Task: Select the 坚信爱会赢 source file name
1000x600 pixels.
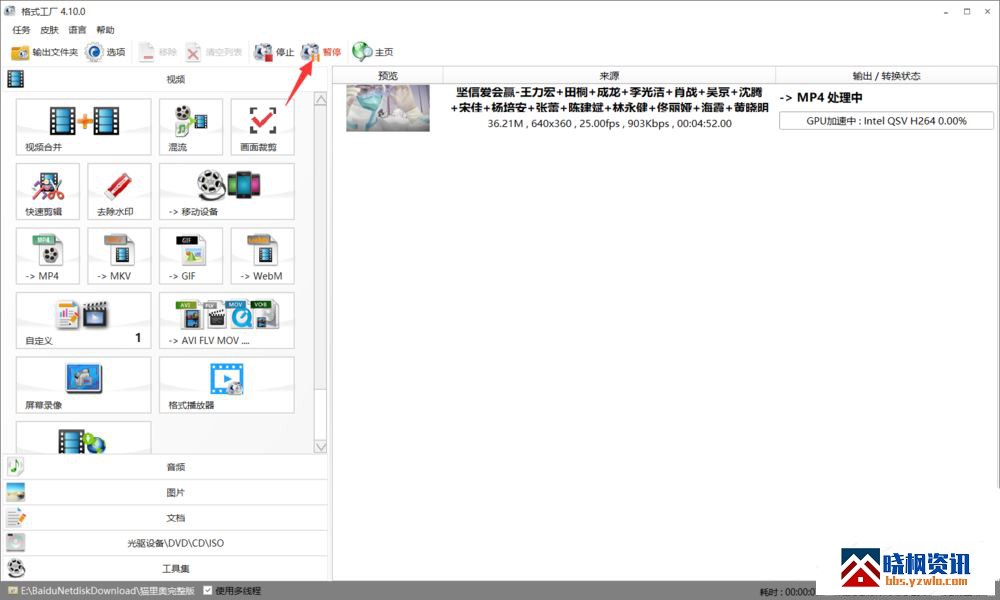Action: pyautogui.click(x=609, y=99)
